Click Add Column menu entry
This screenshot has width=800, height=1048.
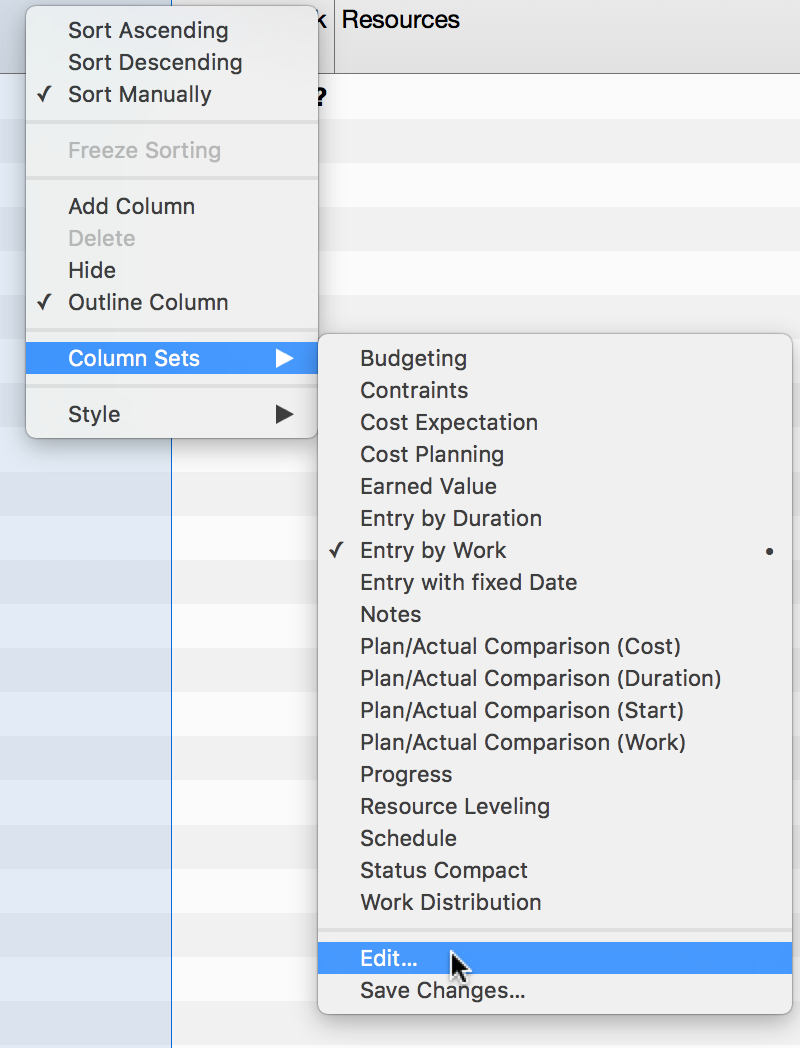pyautogui.click(x=171, y=207)
